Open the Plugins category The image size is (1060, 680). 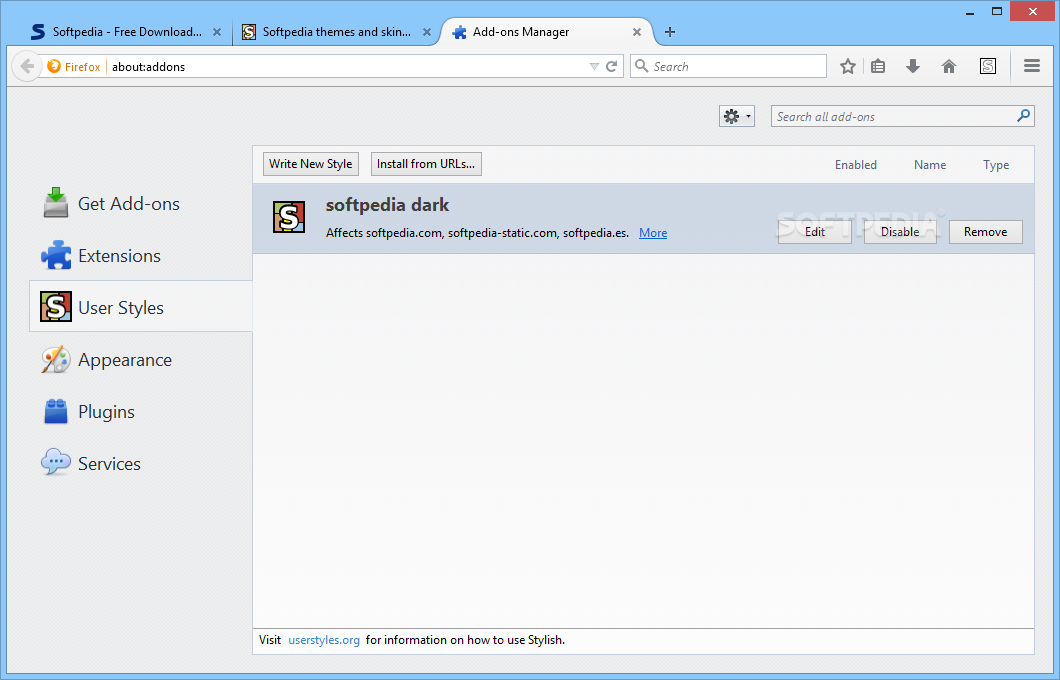pos(141,412)
